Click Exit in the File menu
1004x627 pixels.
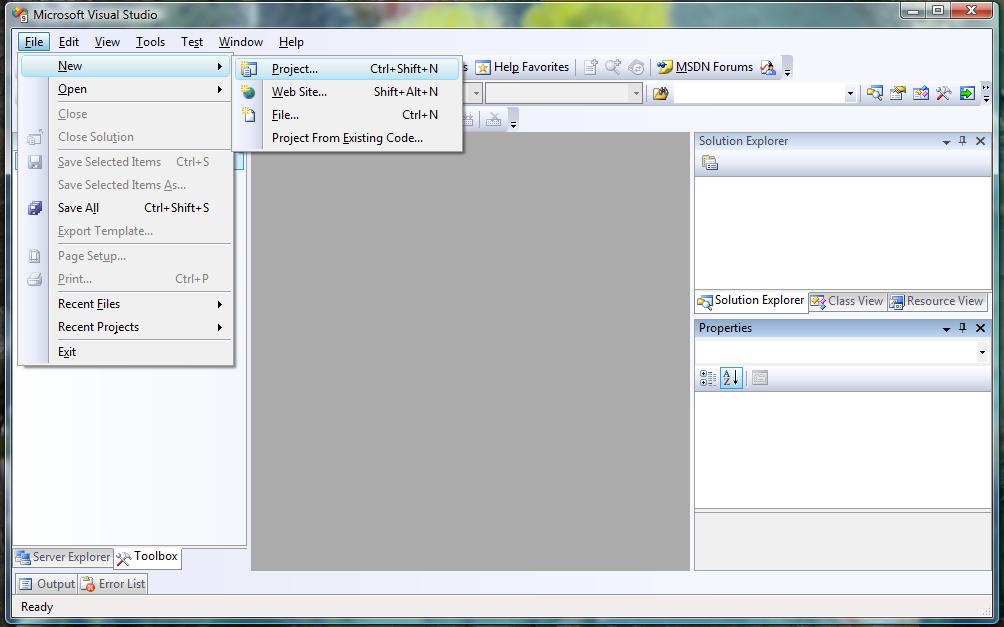[126, 352]
